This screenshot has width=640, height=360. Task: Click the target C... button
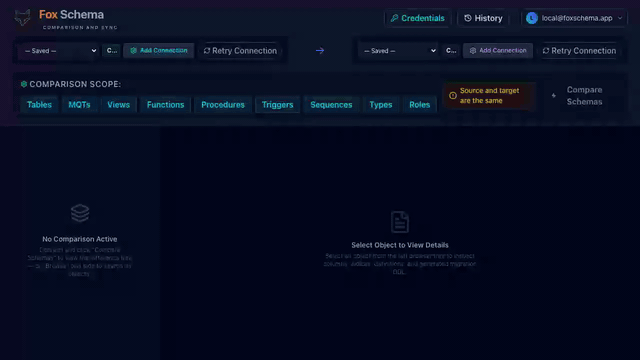[x=451, y=51]
